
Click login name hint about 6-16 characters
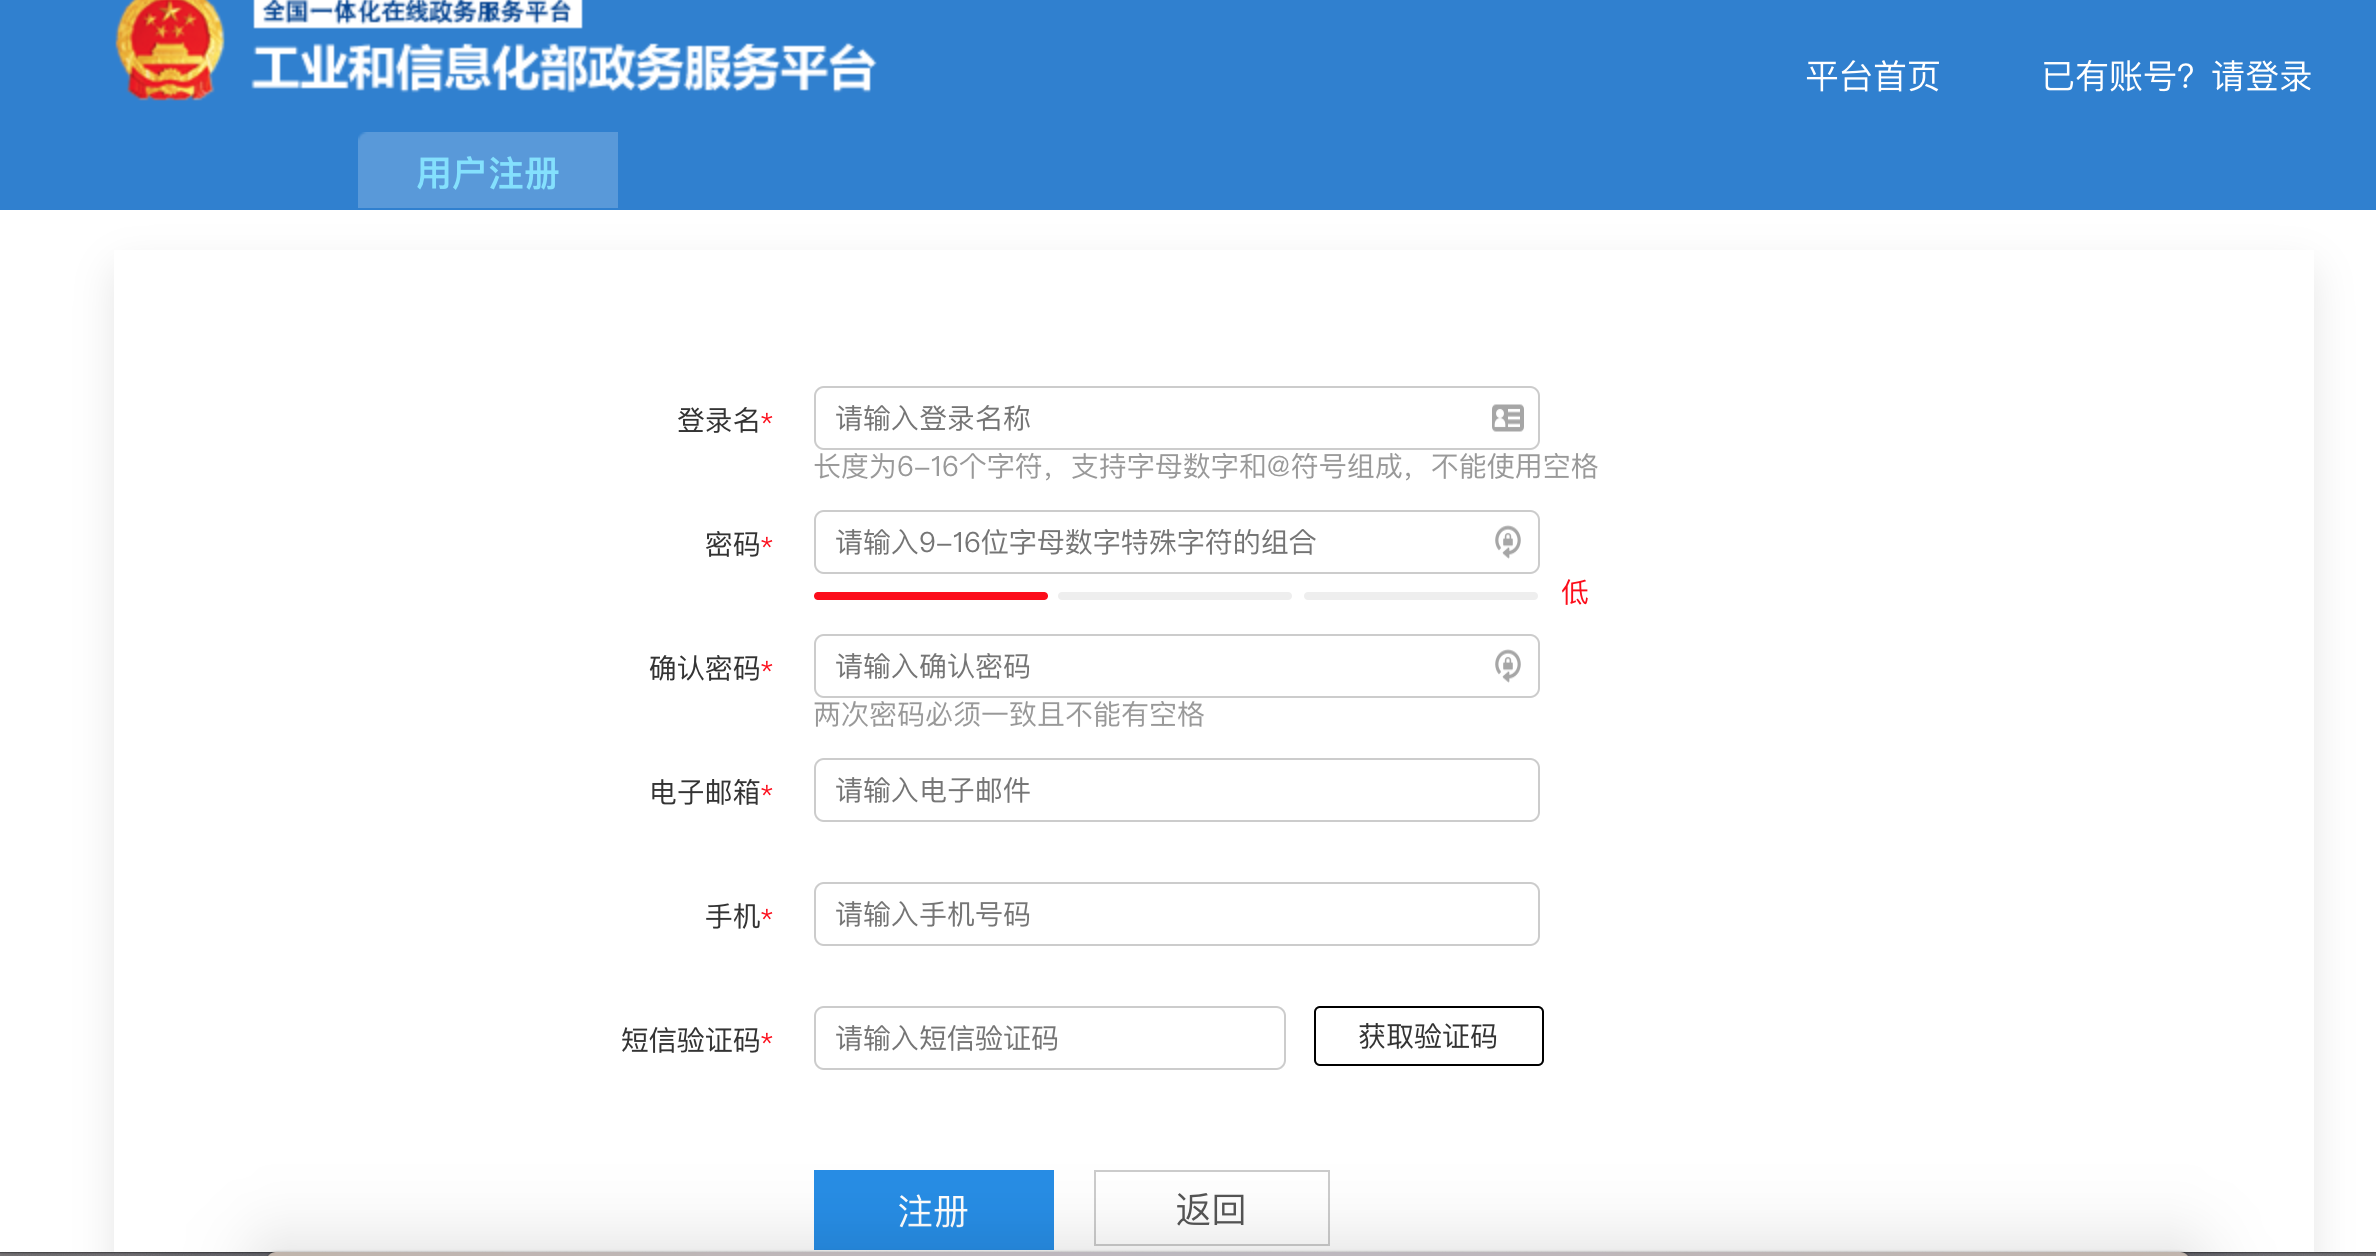pyautogui.click(x=1206, y=466)
